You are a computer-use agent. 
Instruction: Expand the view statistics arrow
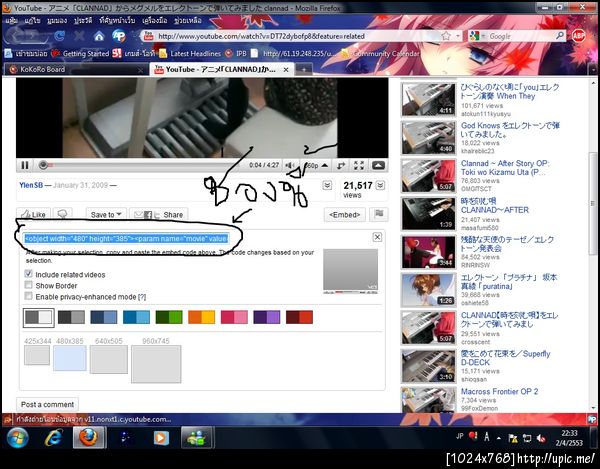[380, 186]
